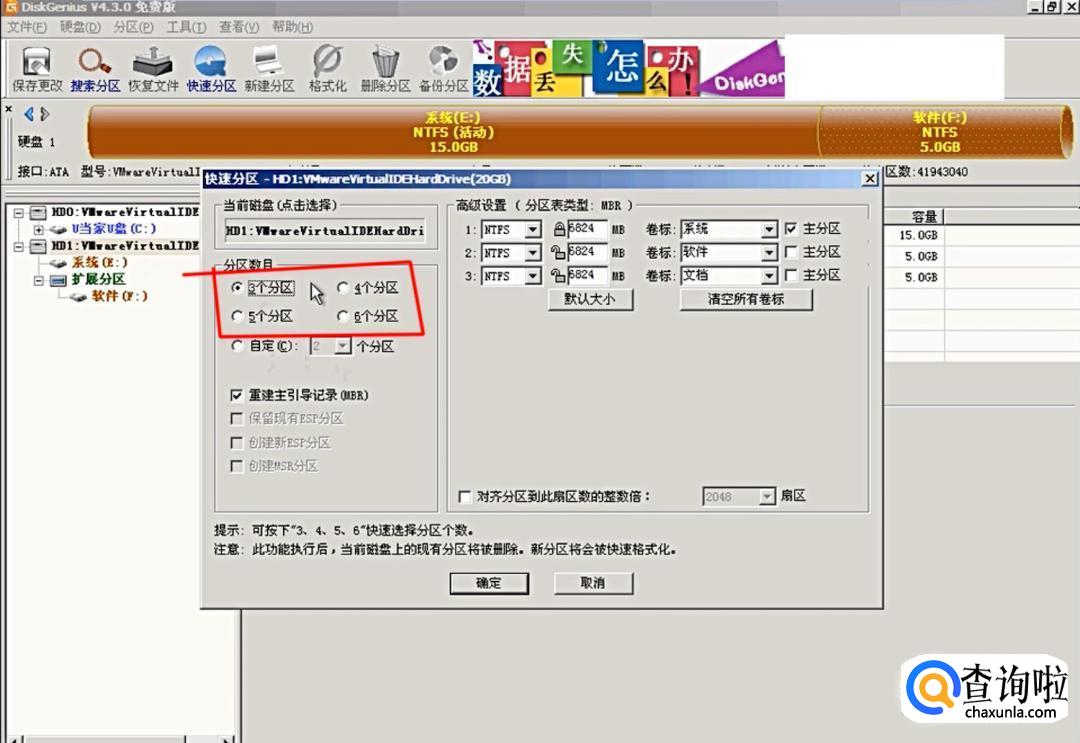The width and height of the screenshot is (1080, 743).
Task: Click the Delete Partition (删除分区) trash icon
Action: (x=385, y=69)
